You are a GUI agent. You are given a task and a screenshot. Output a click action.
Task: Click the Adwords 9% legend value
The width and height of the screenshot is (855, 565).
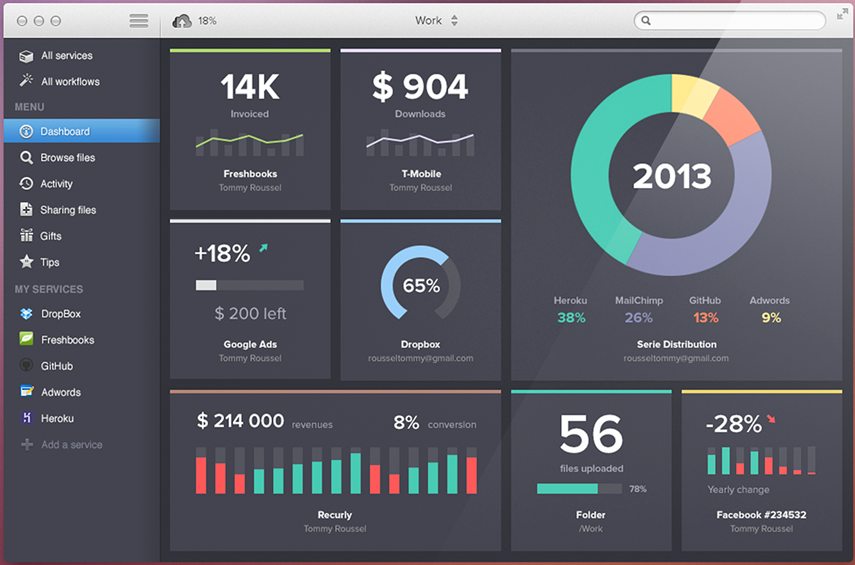coord(771,318)
